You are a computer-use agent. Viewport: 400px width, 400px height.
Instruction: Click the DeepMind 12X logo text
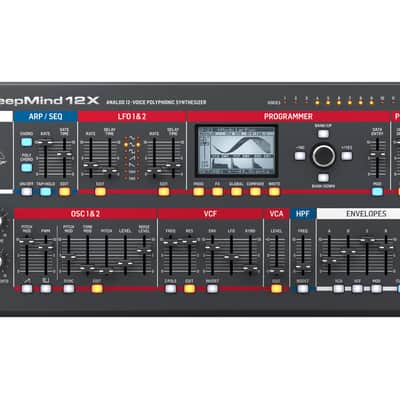pos(49,100)
